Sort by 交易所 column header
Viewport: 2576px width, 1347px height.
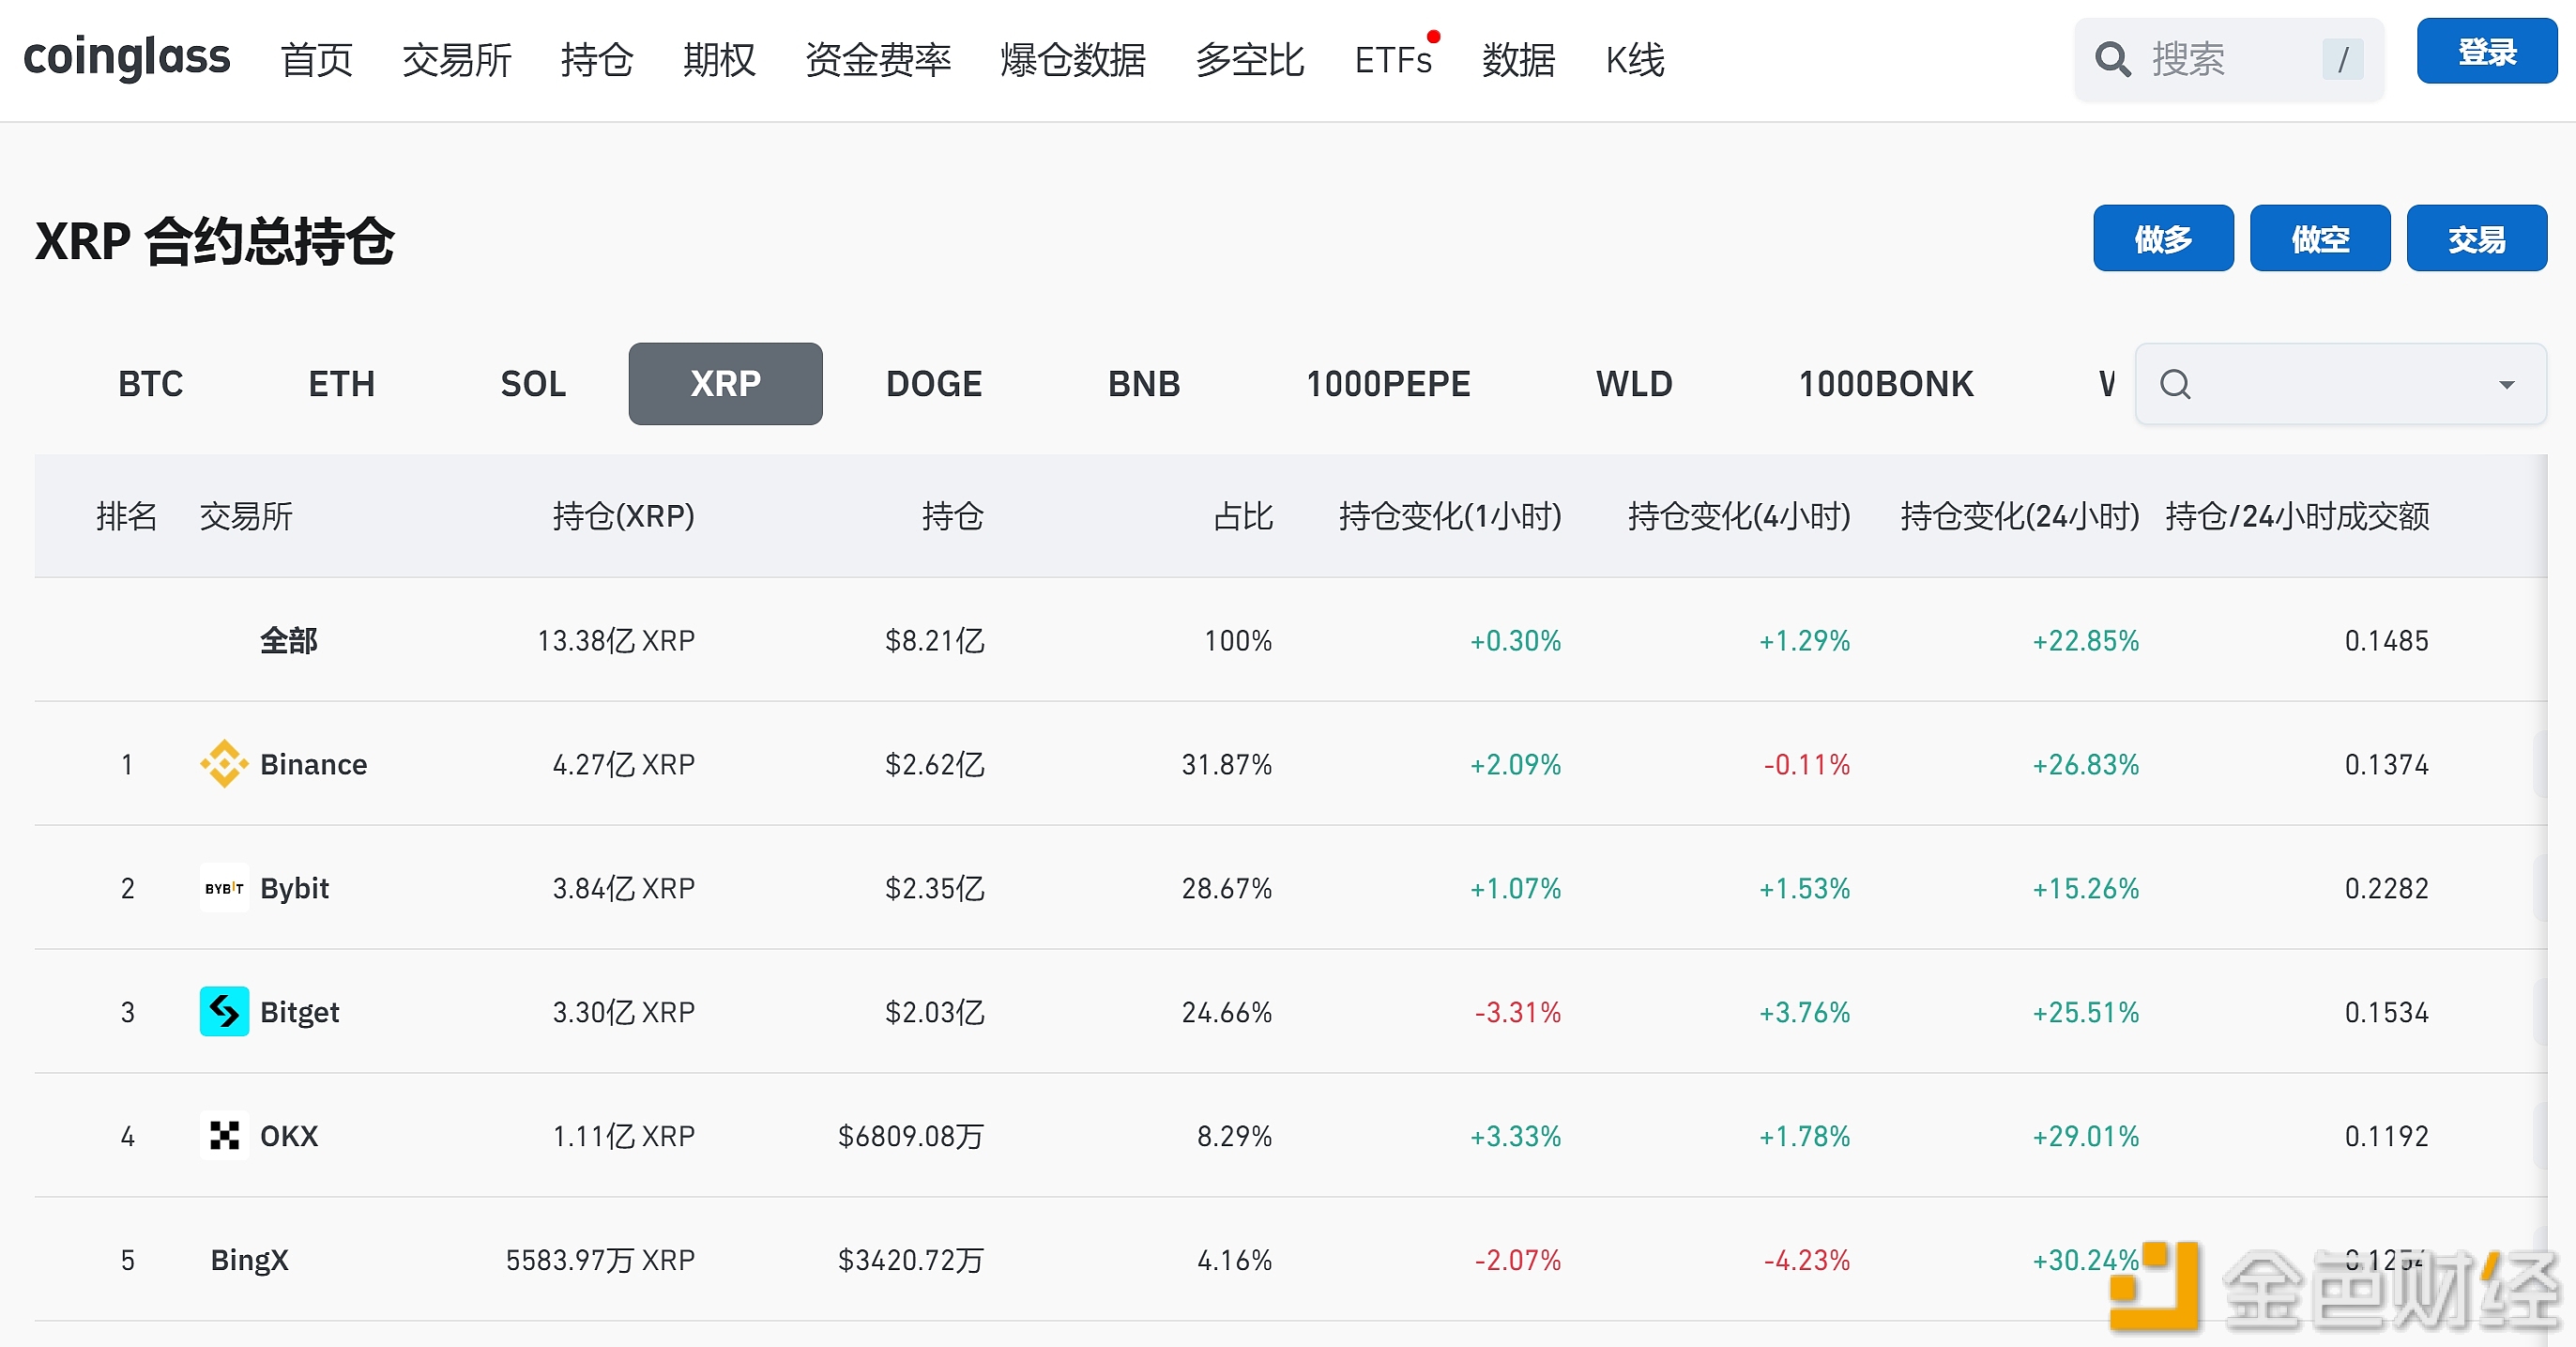[x=246, y=516]
